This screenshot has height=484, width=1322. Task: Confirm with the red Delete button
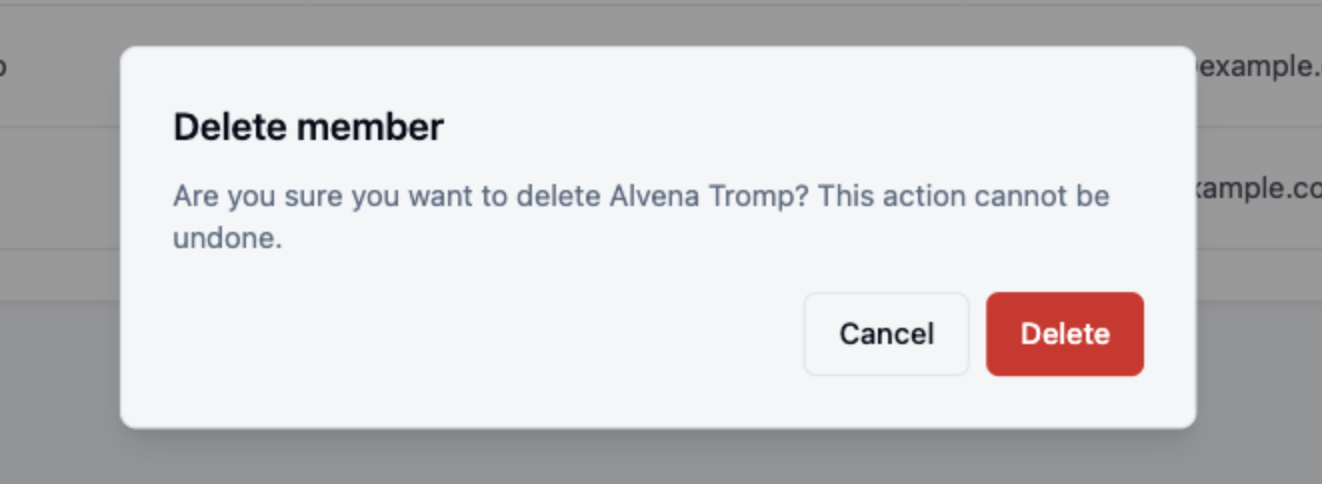[1064, 334]
